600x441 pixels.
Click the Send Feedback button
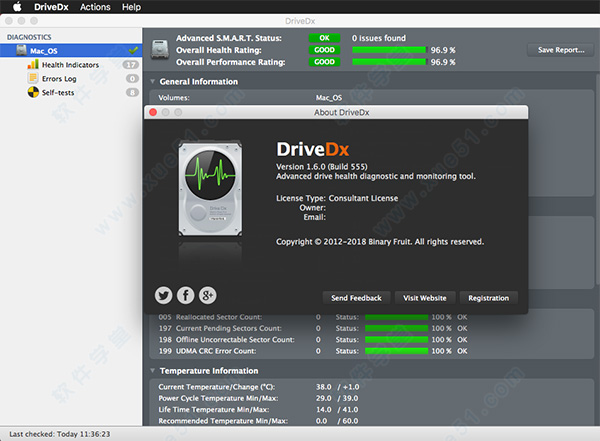(x=356, y=298)
